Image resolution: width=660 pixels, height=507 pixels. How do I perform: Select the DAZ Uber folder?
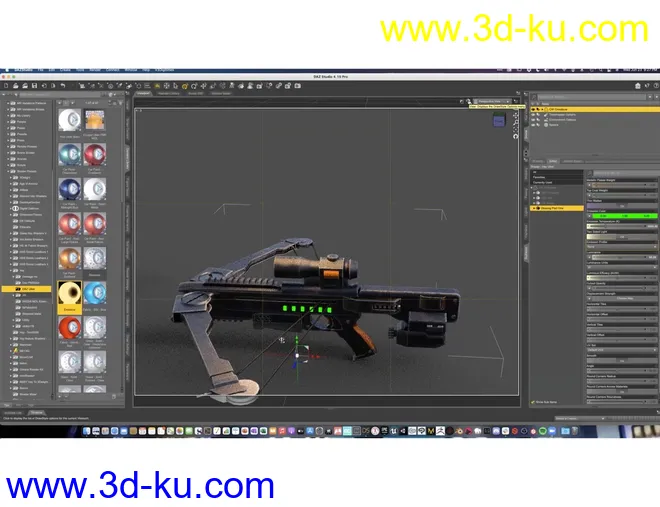coord(27,289)
